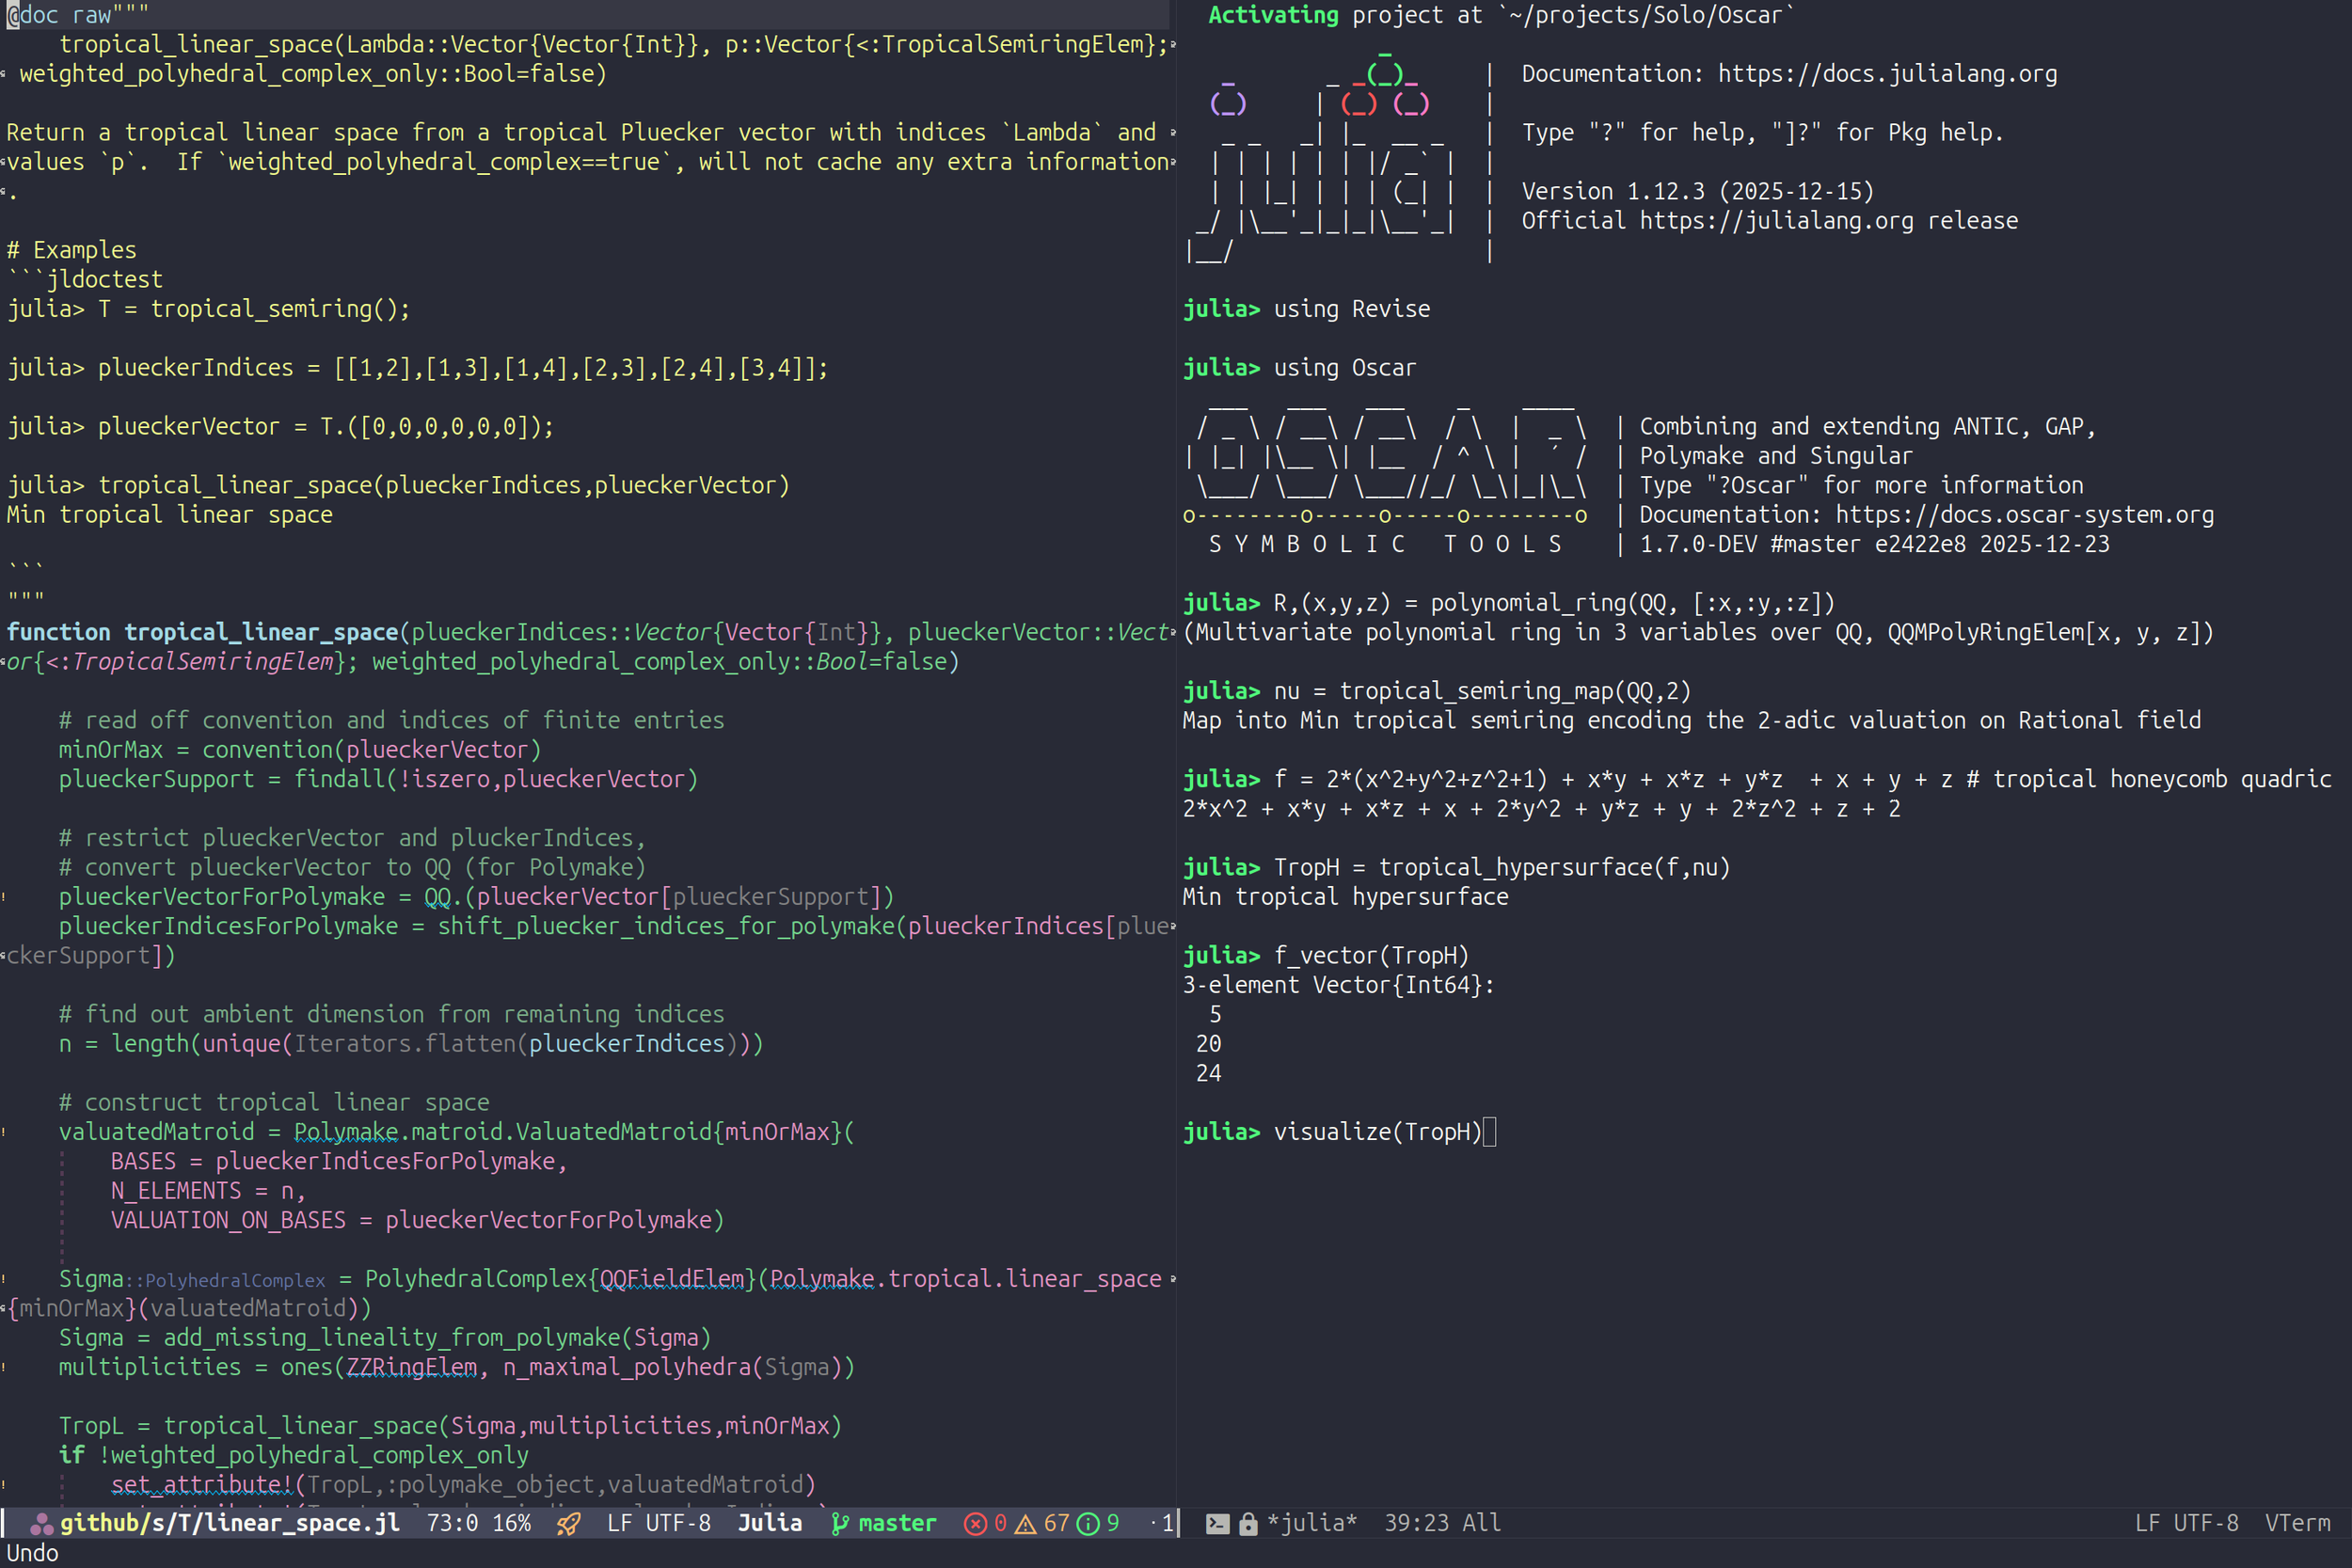
Task: Toggle the read-only lock on the *julia* buffer
Action: pyautogui.click(x=1248, y=1523)
